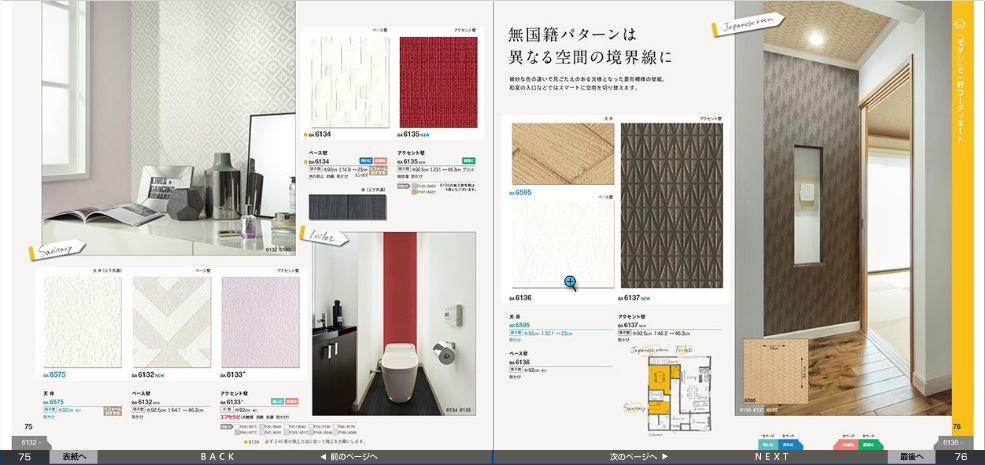Jump to last page with 最後へ

point(911,456)
